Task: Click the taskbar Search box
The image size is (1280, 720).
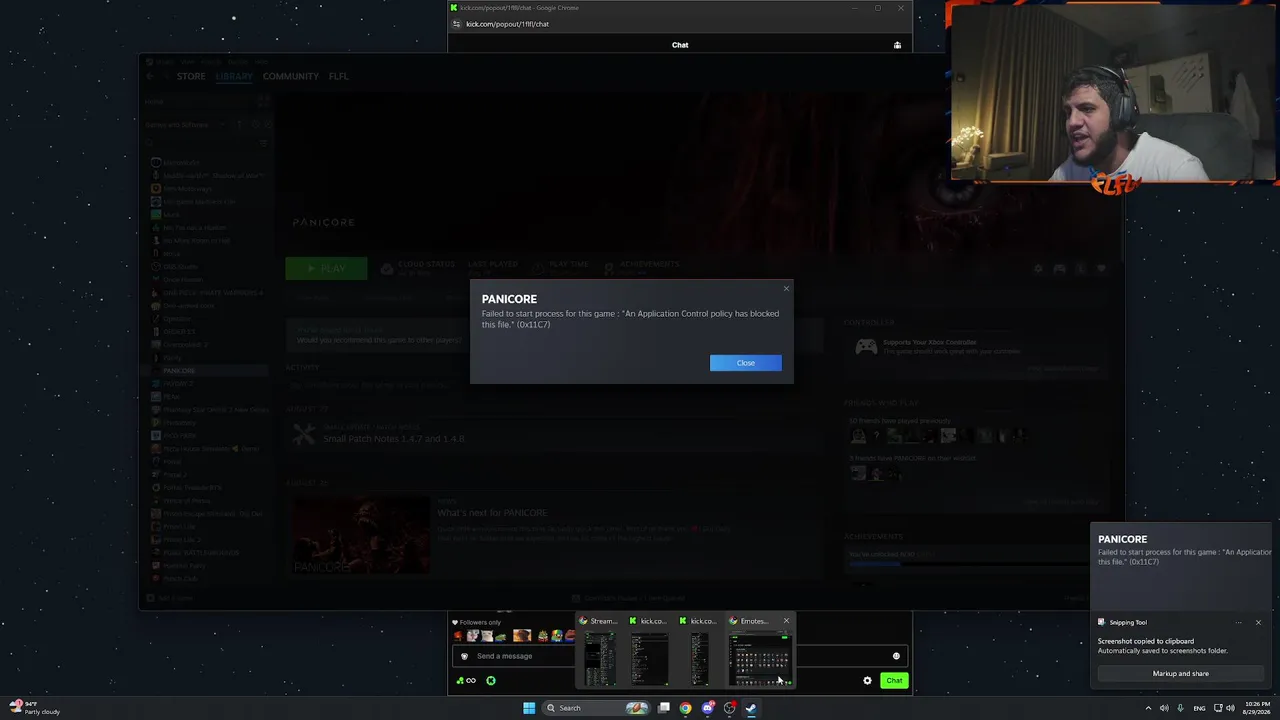Action: click(595, 708)
